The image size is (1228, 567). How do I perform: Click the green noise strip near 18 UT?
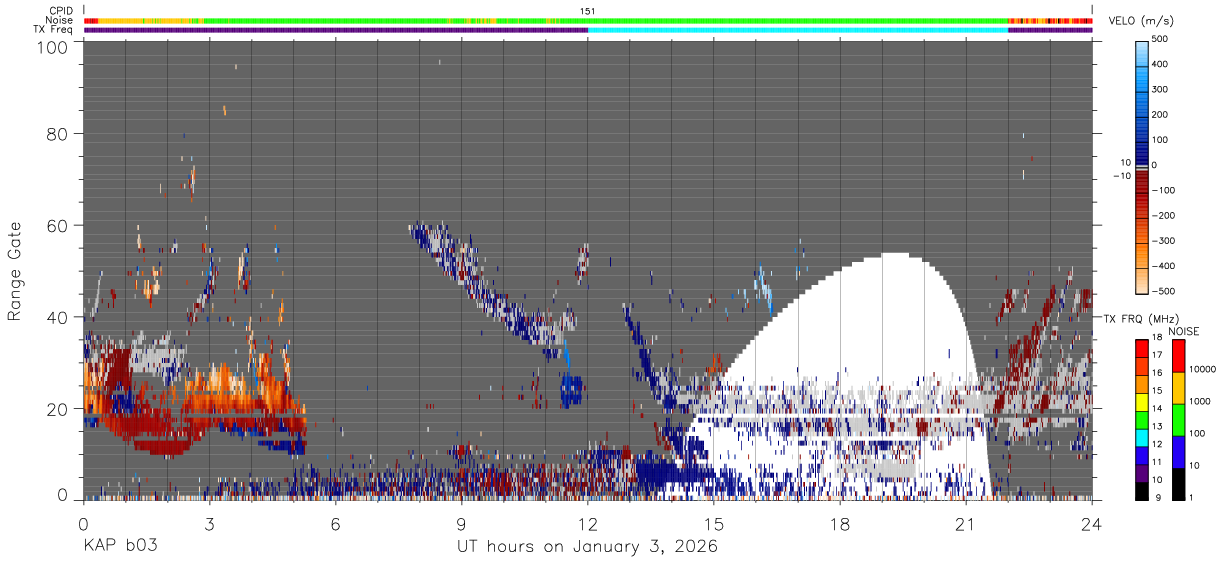click(840, 20)
